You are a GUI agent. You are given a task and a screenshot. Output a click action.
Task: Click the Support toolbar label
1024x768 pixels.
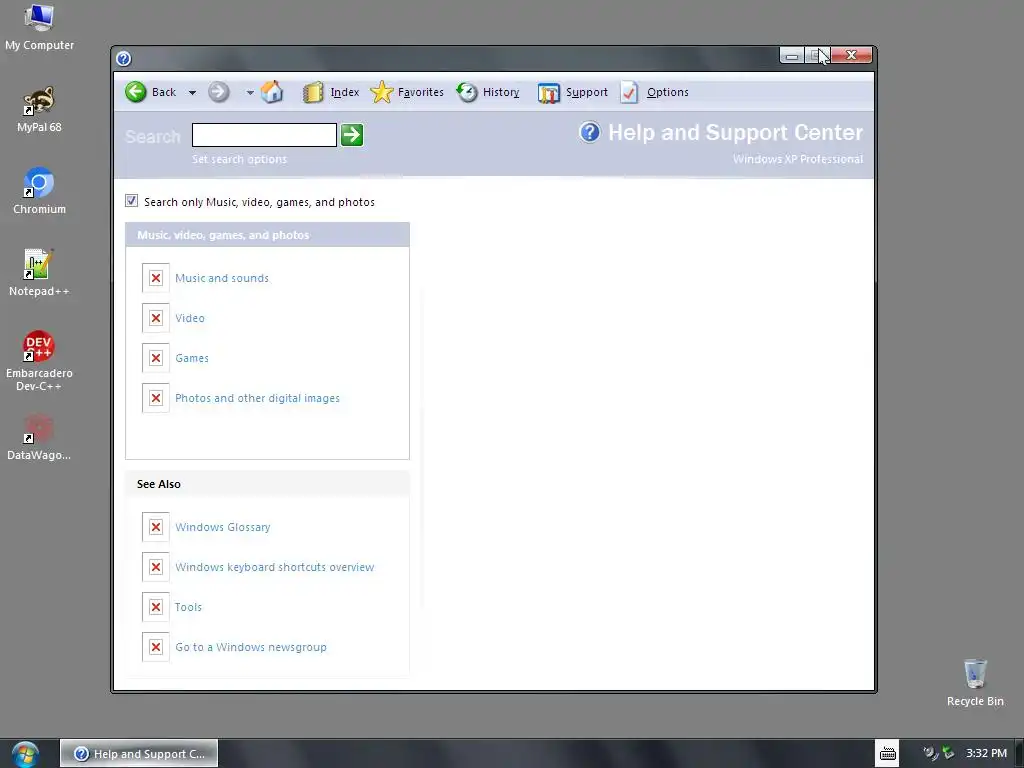(x=586, y=92)
